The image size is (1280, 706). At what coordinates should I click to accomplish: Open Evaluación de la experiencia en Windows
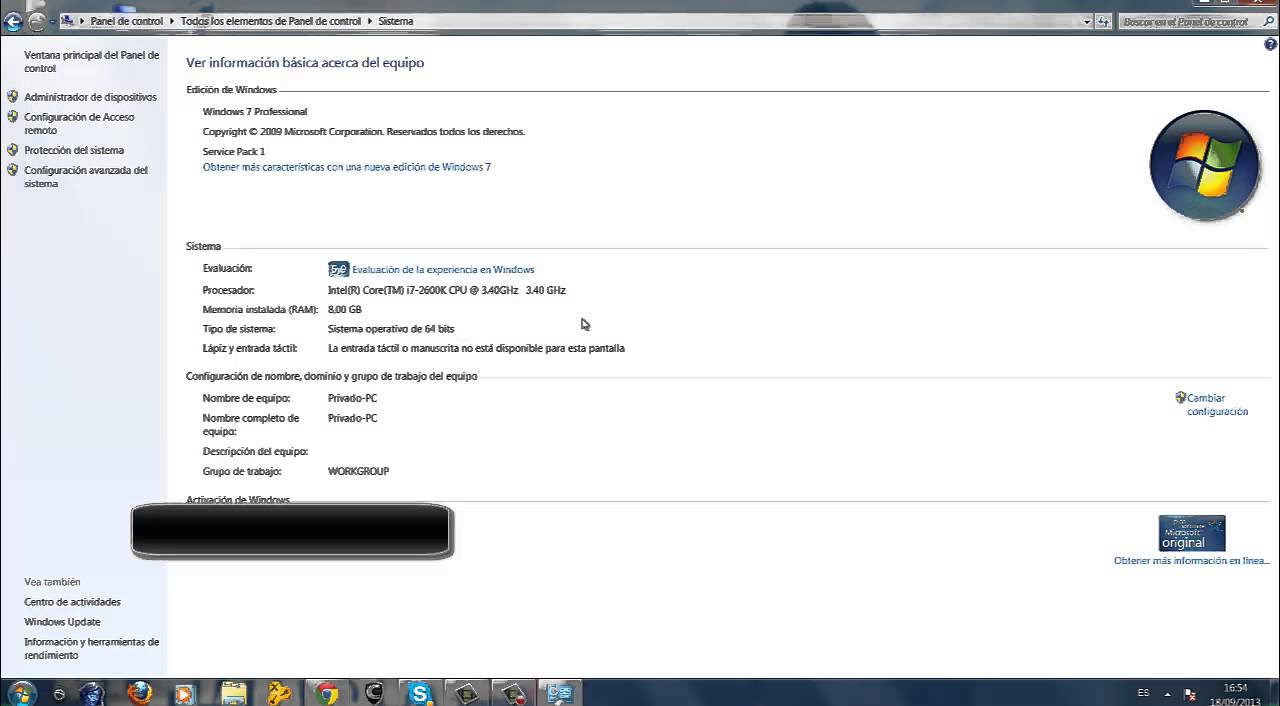coord(443,269)
